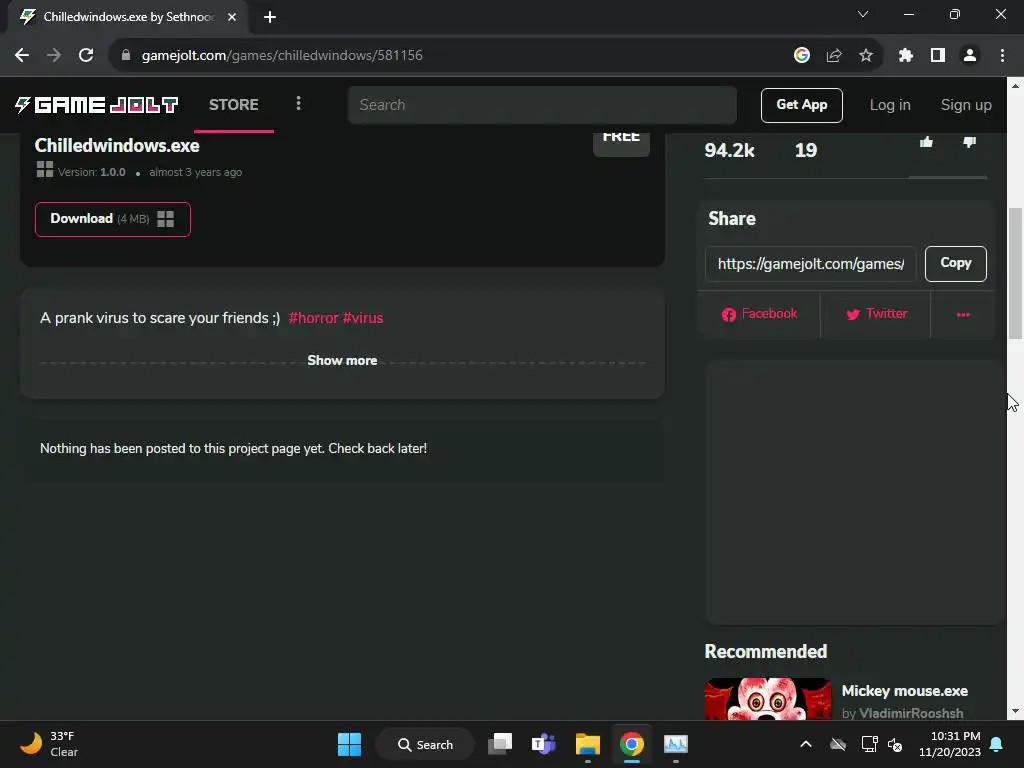The height and width of the screenshot is (768, 1024).
Task: View site information lock icon
Action: [126, 56]
